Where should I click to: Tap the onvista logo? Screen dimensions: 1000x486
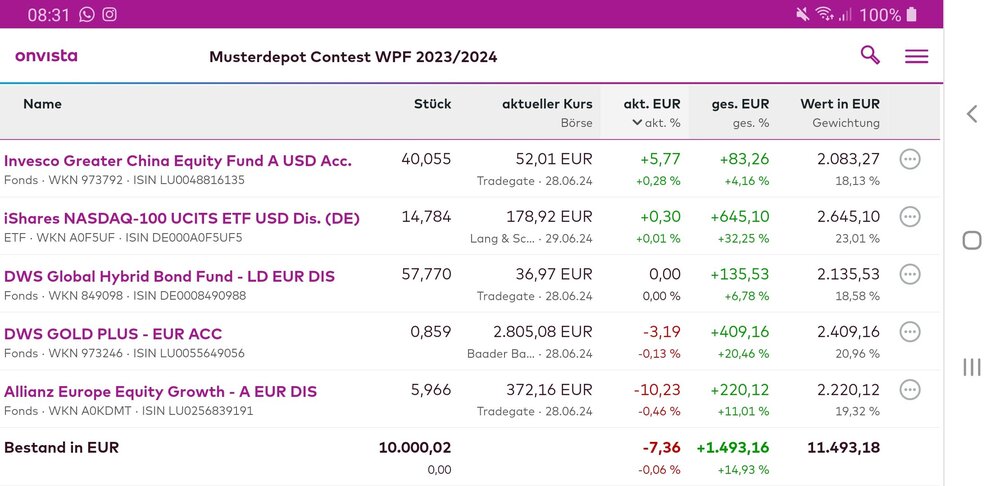pos(46,56)
